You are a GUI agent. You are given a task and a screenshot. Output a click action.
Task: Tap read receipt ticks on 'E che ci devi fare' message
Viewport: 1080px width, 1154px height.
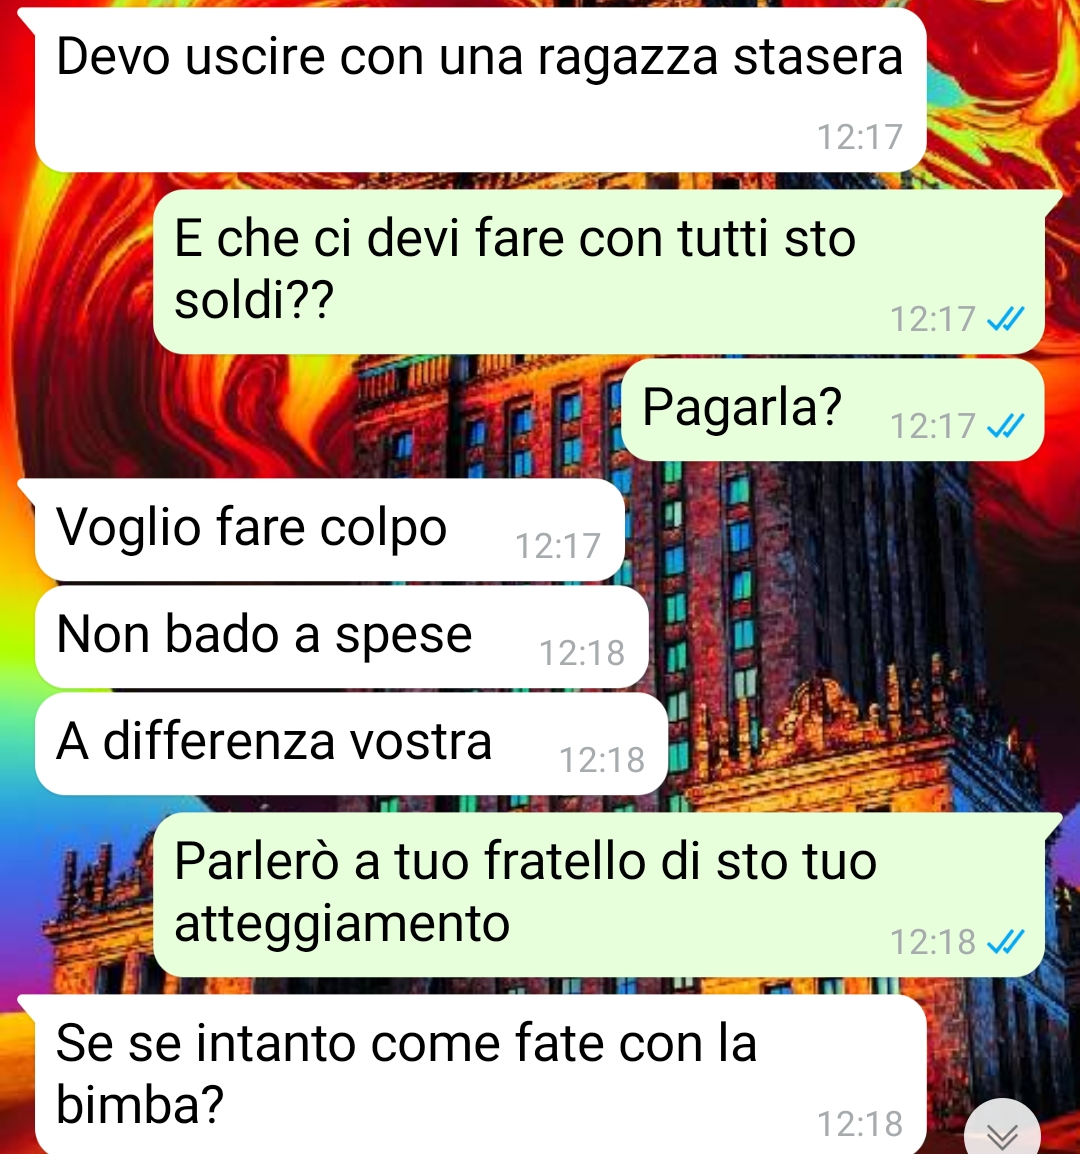click(1005, 319)
